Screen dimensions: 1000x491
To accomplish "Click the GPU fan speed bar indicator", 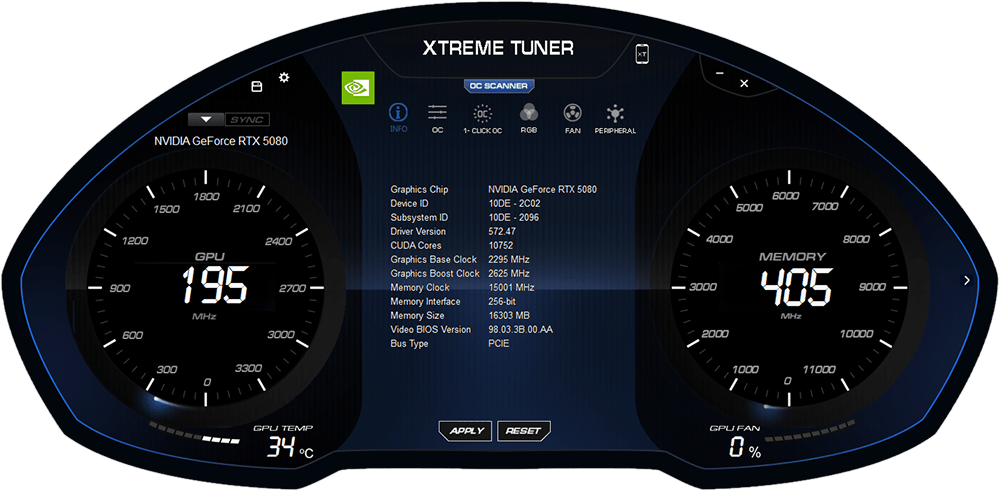I will [x=809, y=432].
